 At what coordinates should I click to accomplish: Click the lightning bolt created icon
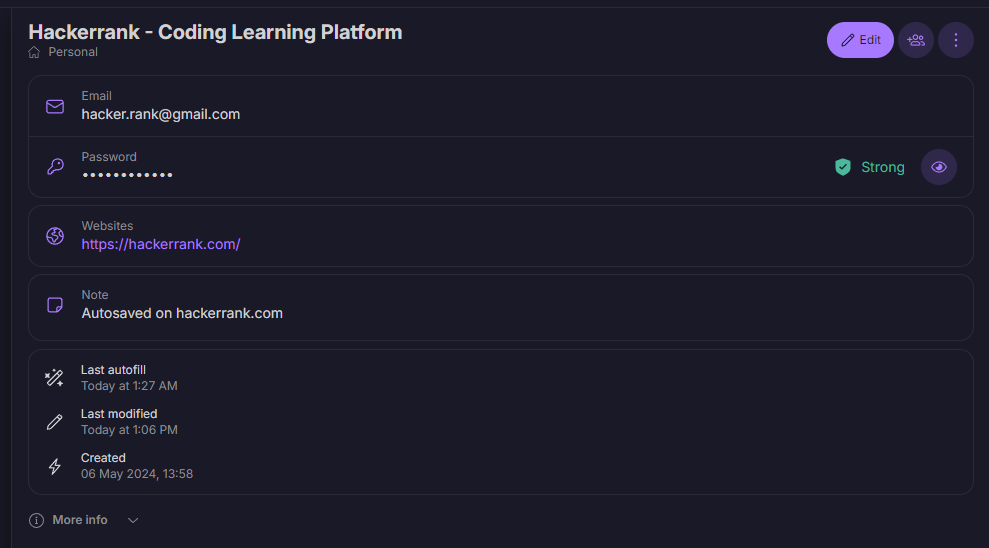54,466
